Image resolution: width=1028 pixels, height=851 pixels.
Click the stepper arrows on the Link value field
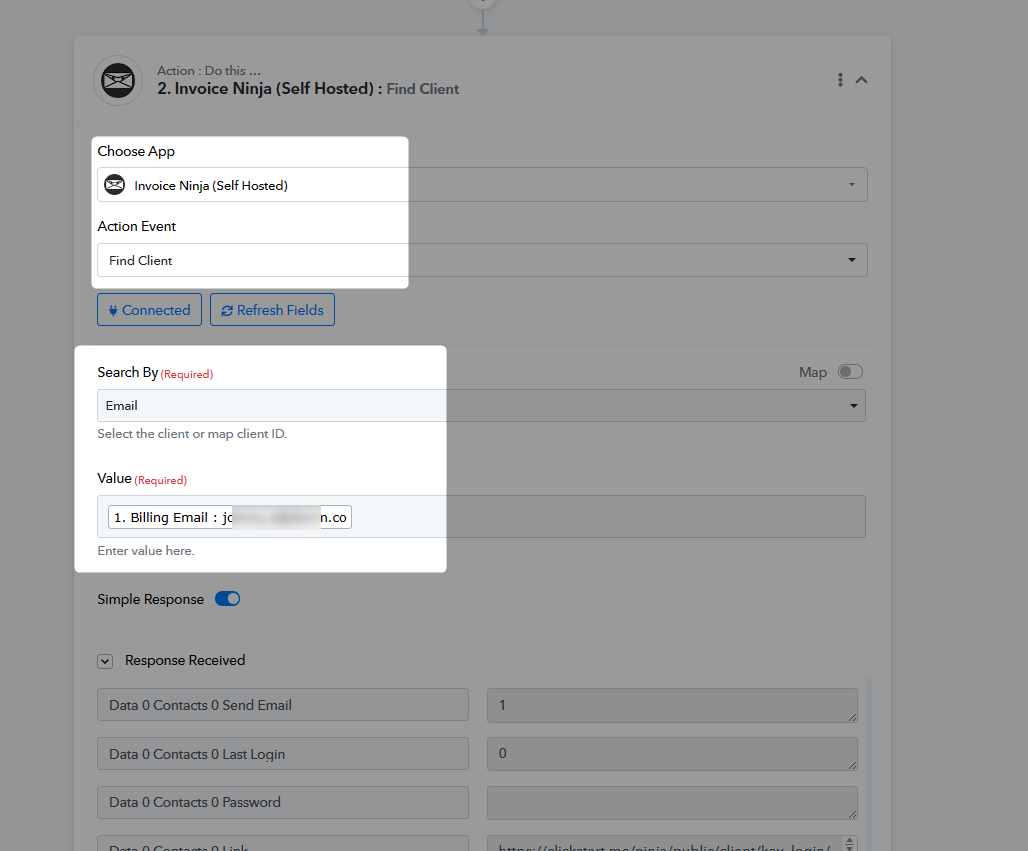(x=849, y=844)
